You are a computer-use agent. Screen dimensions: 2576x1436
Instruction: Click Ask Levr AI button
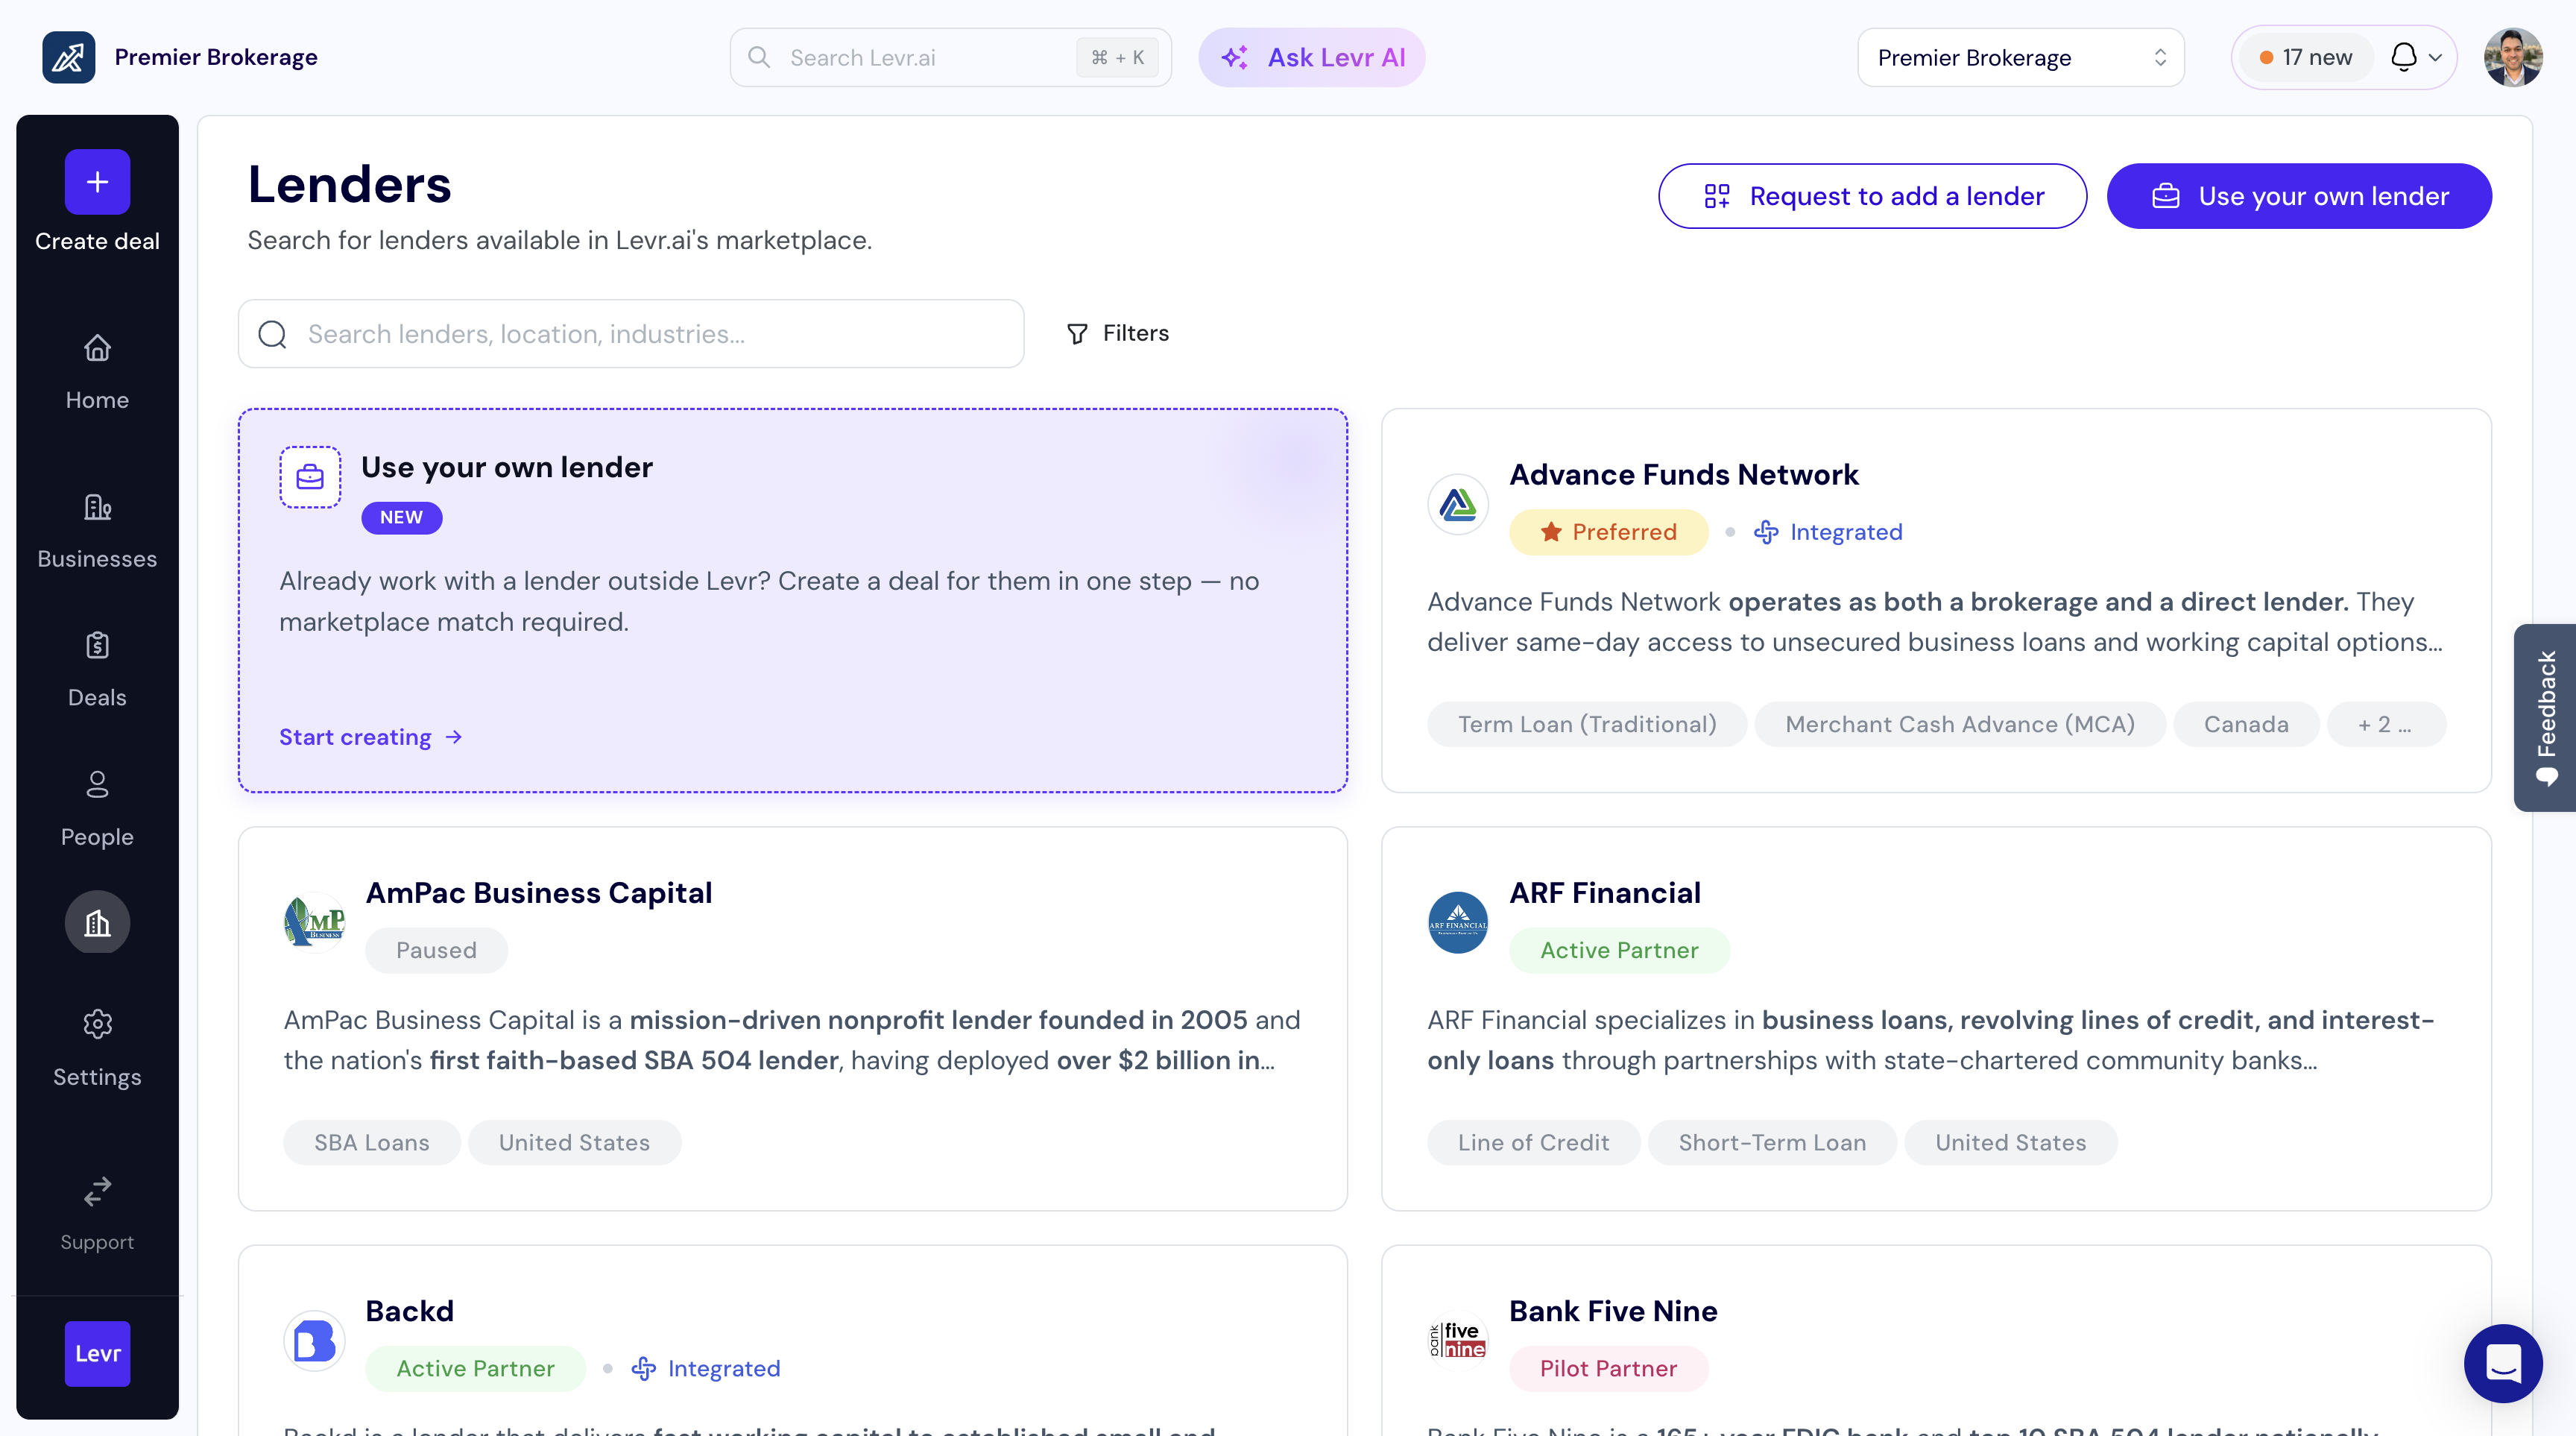[x=1311, y=57]
